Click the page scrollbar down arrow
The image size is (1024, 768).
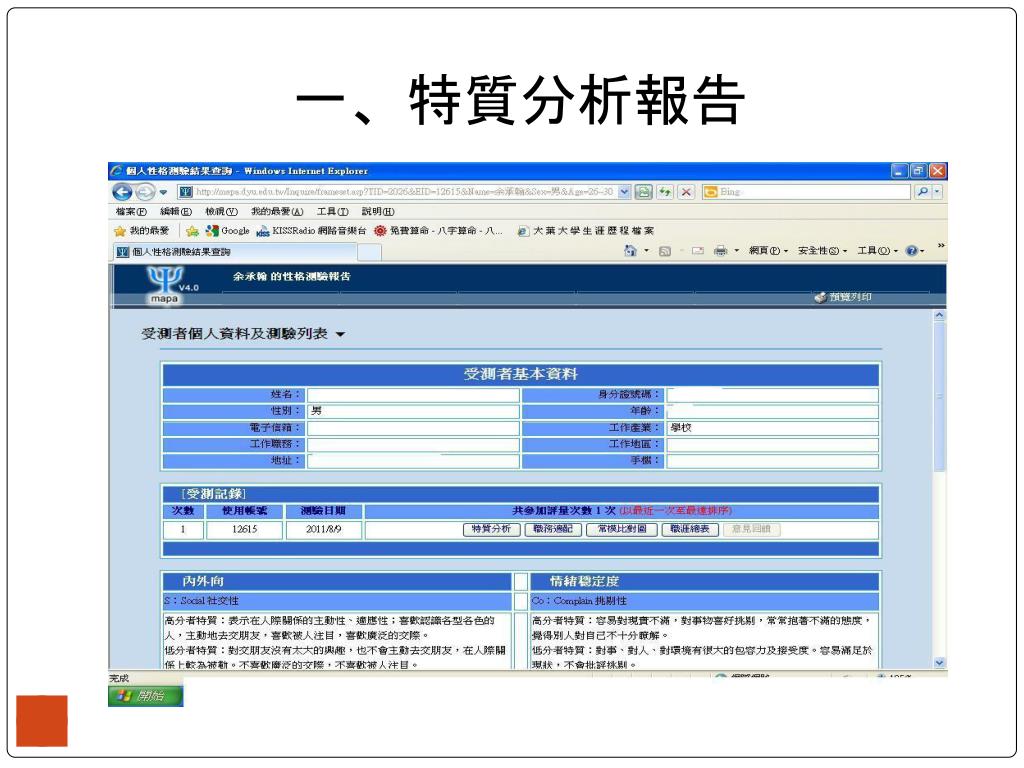pos(940,663)
